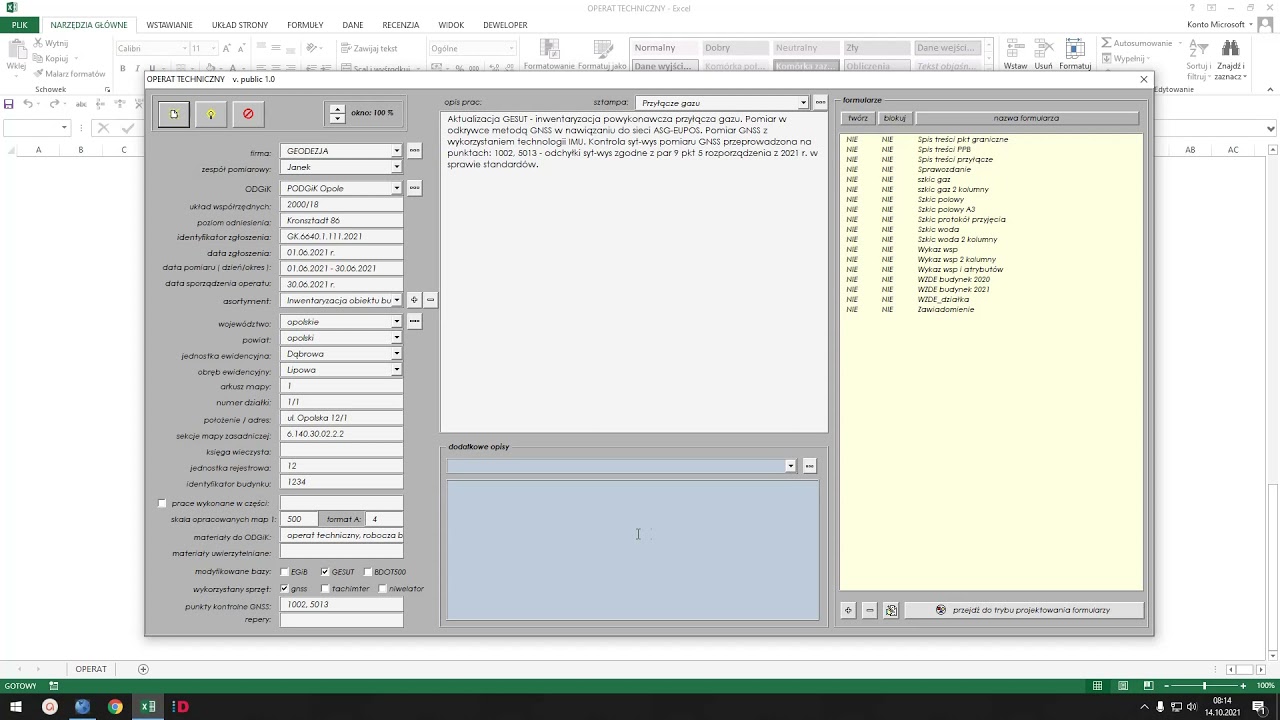Click 'przejdź do trybu projektowania formularzy' button
The width and height of the screenshot is (1280, 720).
[x=1023, y=610]
